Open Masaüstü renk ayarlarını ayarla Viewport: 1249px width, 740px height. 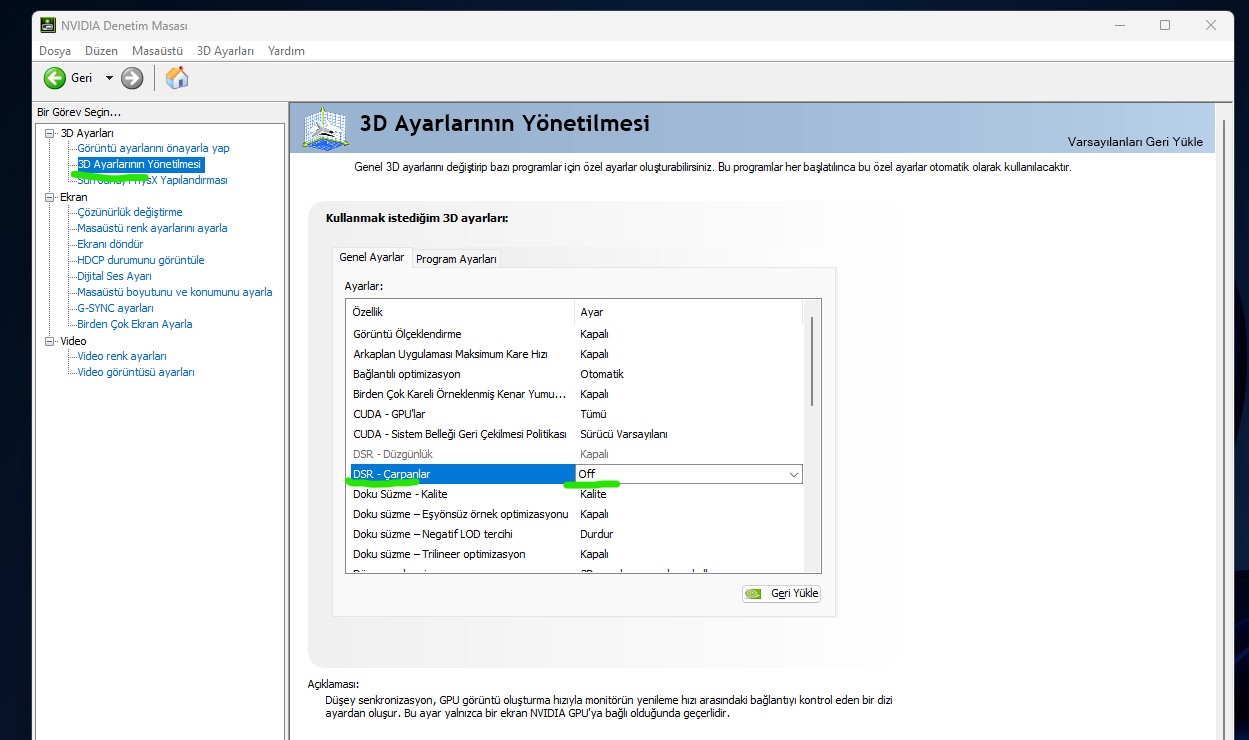point(152,228)
